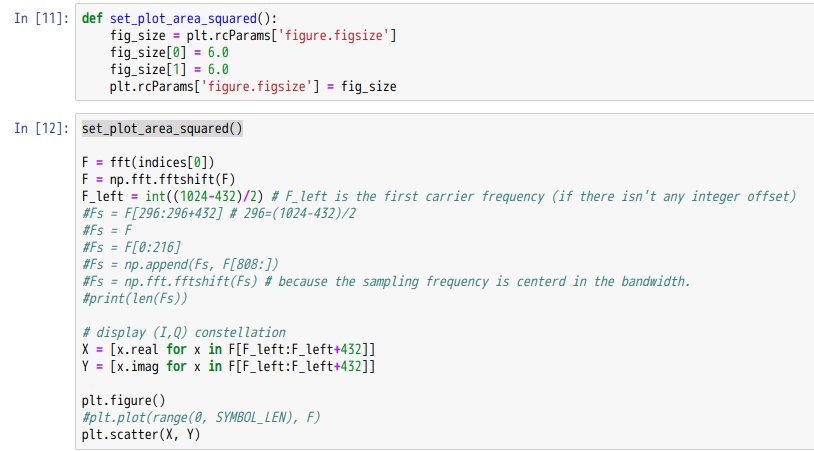Click the plt.scatter(X, Y) line

point(141,434)
